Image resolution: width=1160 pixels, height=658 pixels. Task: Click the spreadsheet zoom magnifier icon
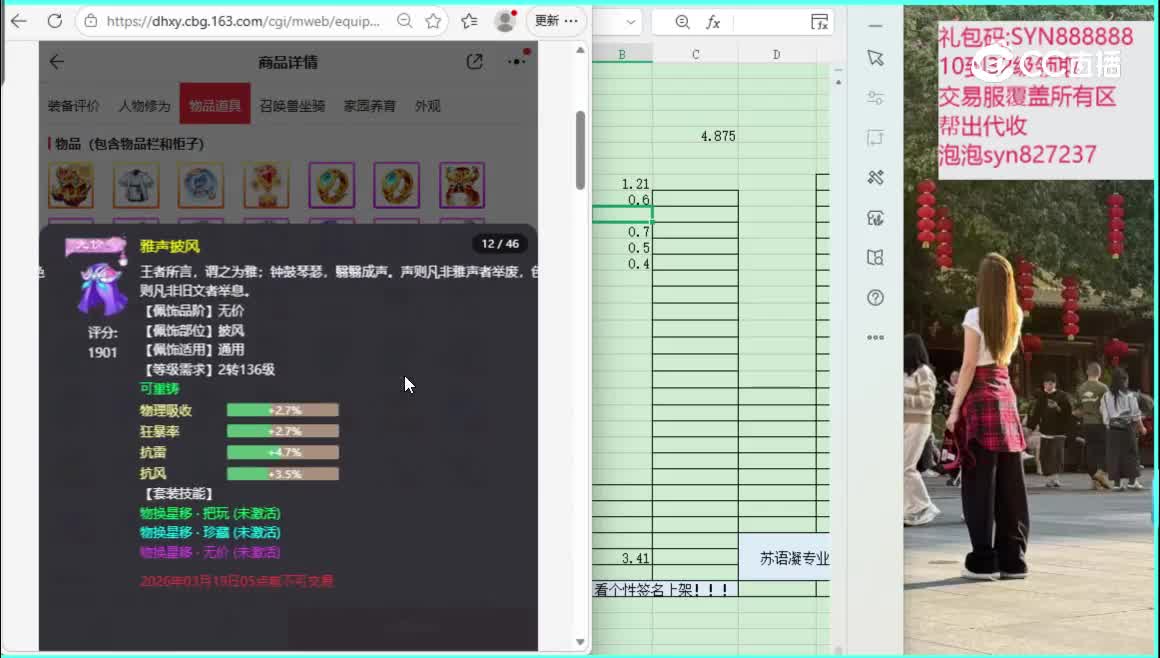tap(682, 22)
